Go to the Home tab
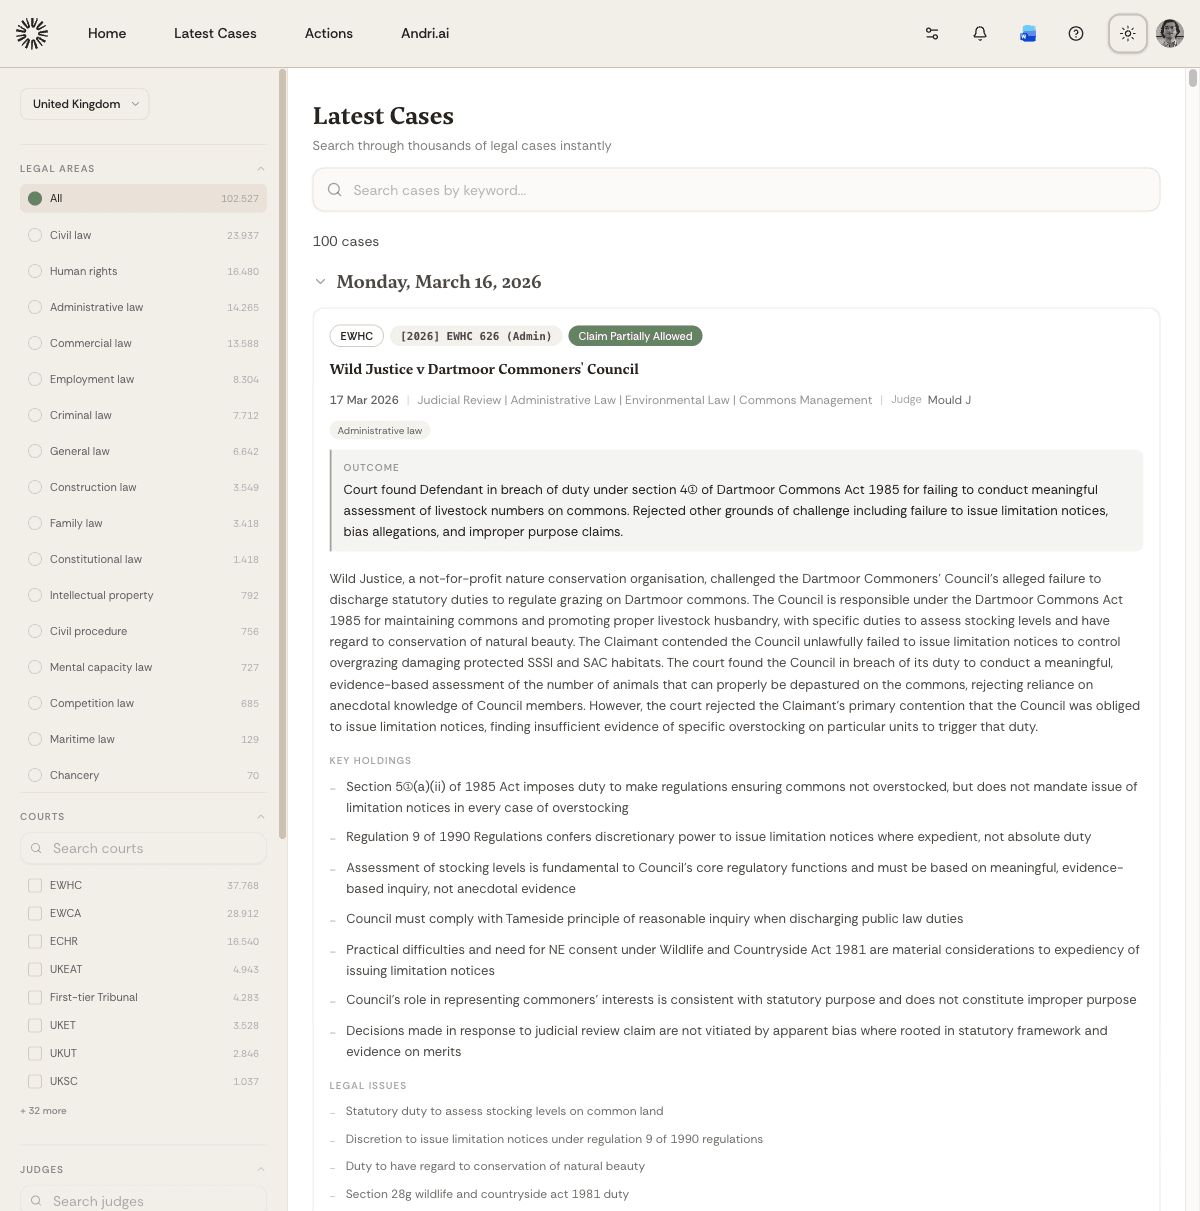 (x=107, y=33)
